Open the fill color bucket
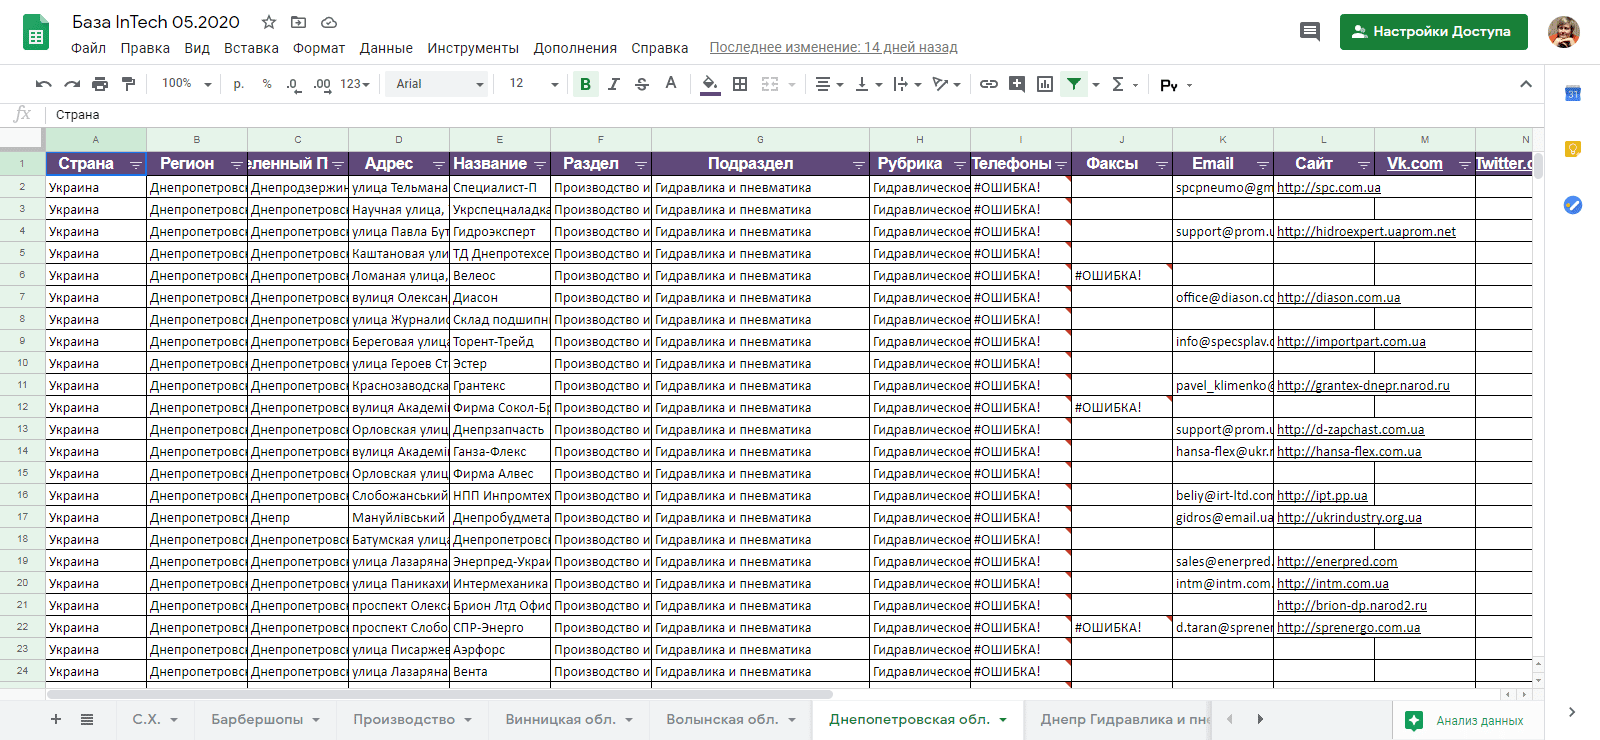Viewport: 1600px width, 740px height. [x=710, y=84]
